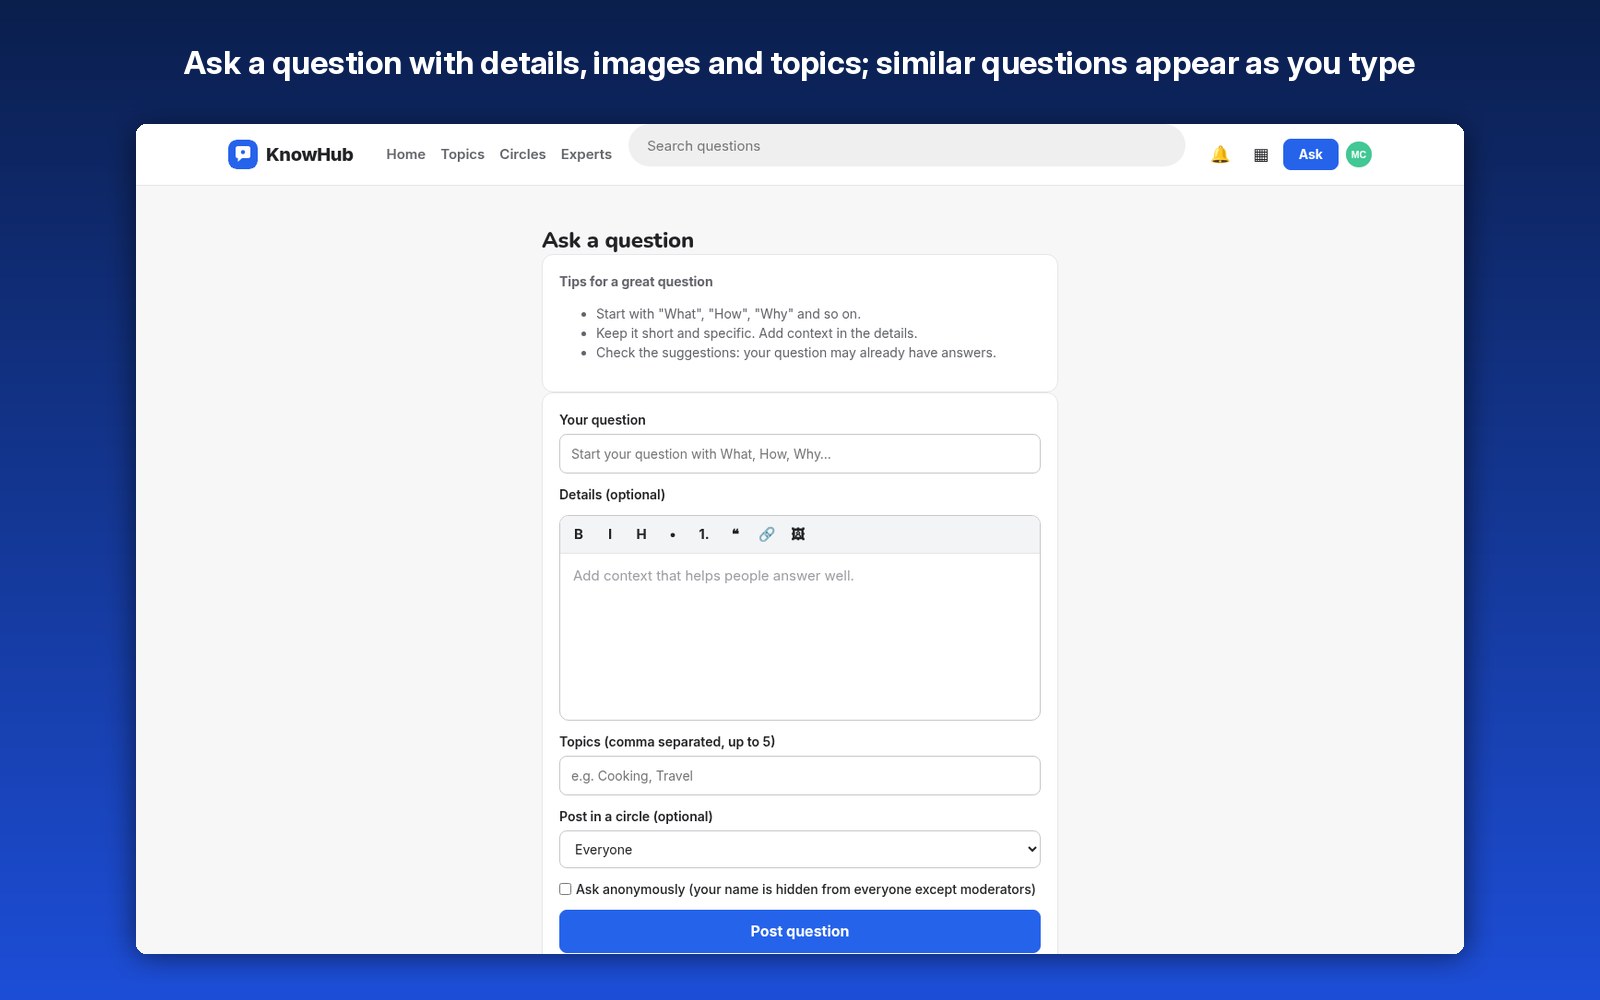1600x1000 pixels.
Task: Click 'Tips for a great question' text
Action: click(636, 282)
